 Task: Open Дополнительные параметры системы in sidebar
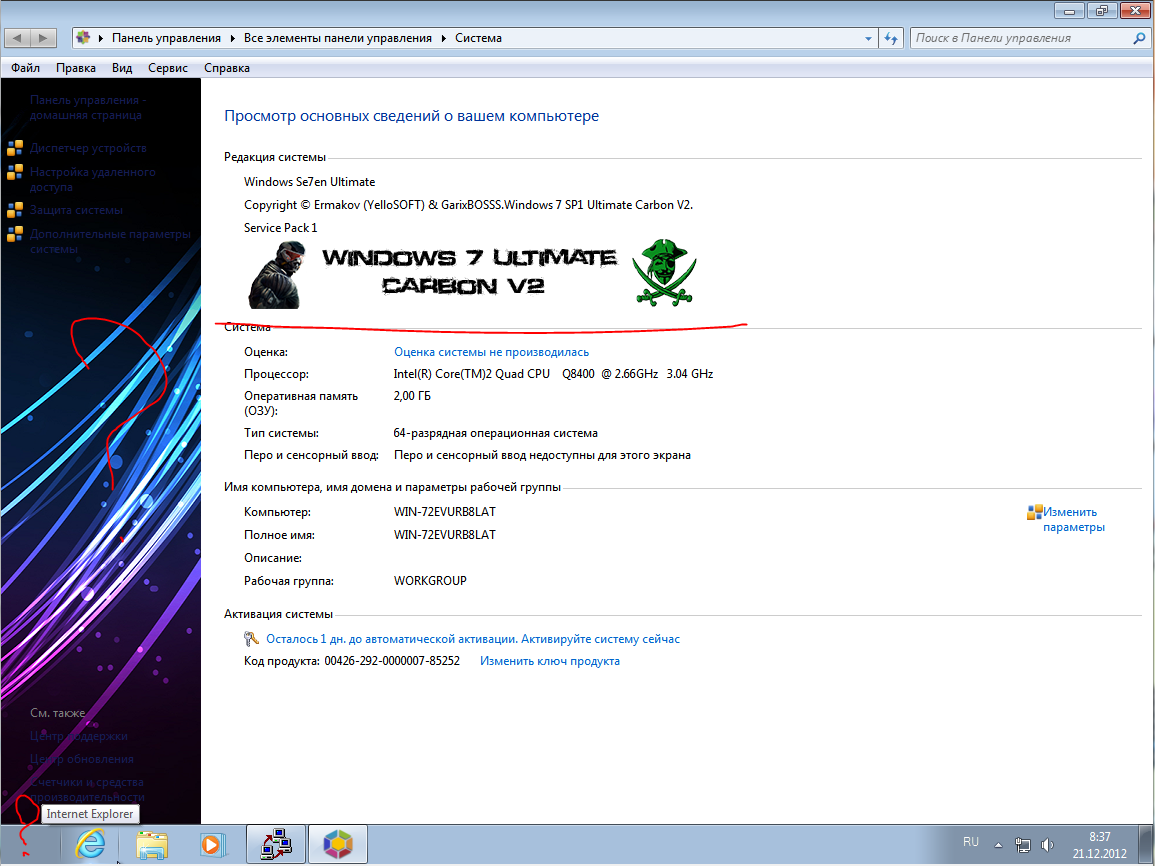[x=110, y=242]
